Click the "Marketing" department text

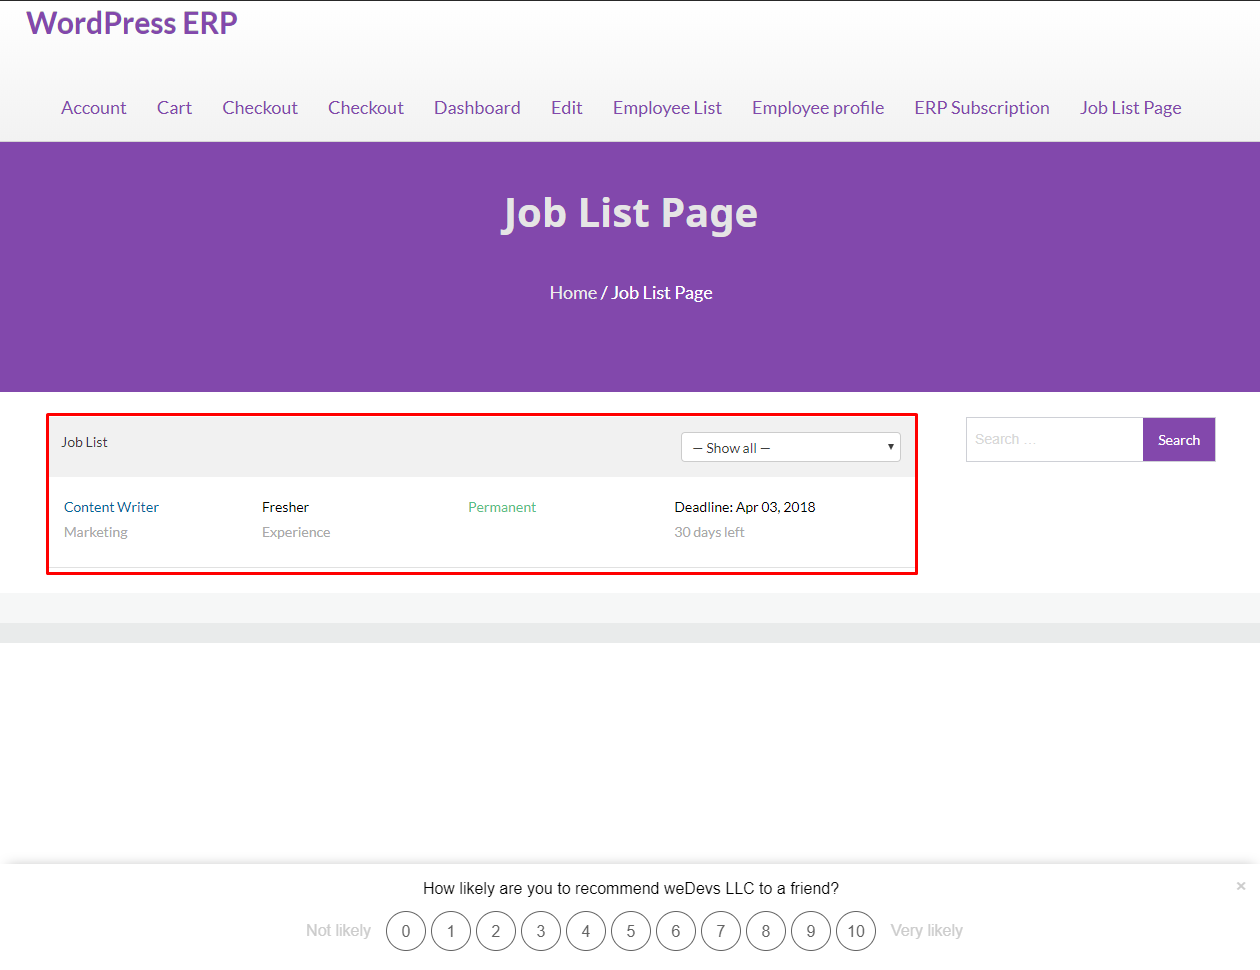pyautogui.click(x=96, y=533)
